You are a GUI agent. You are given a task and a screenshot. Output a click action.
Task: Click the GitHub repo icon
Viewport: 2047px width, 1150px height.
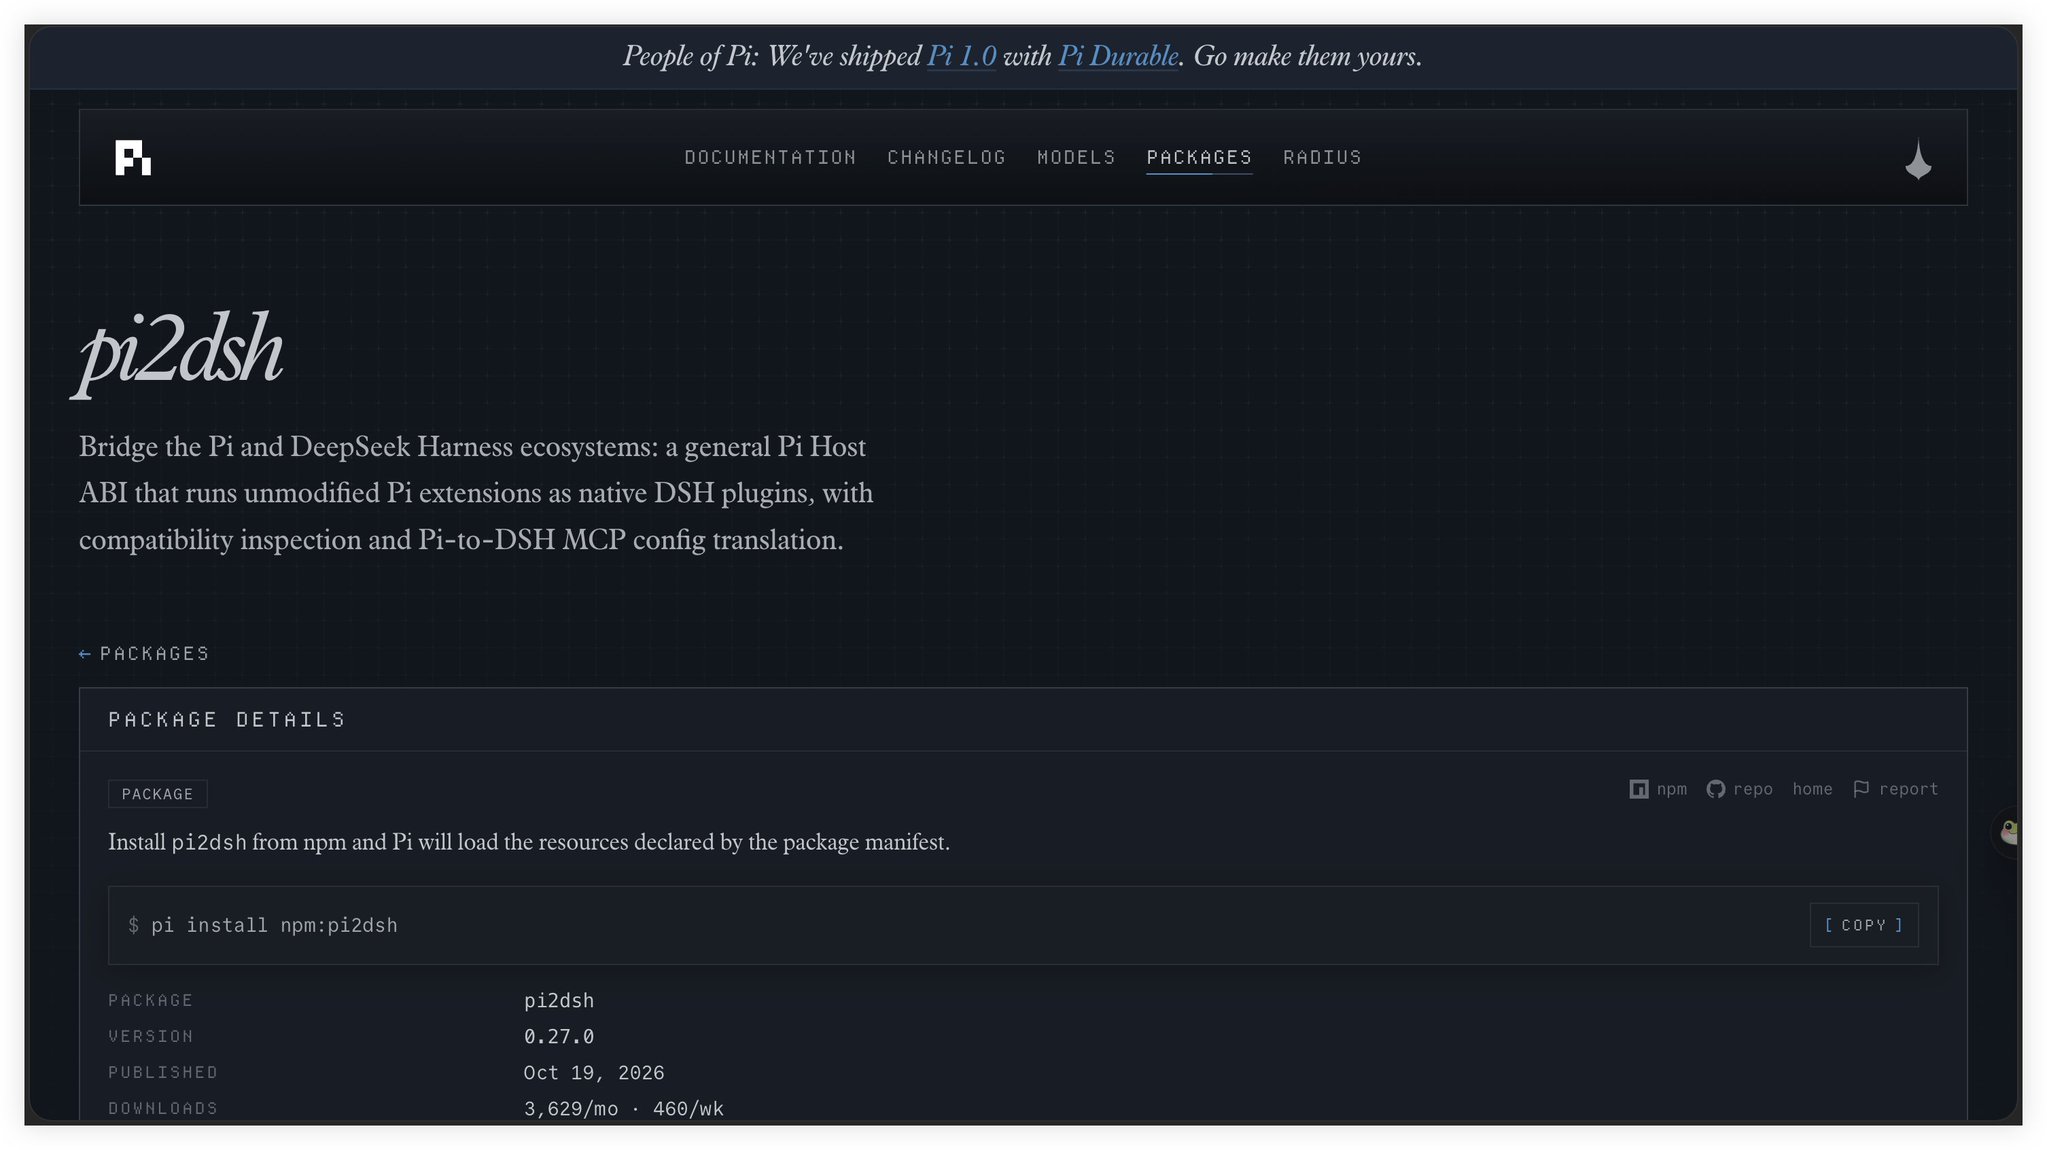1715,789
